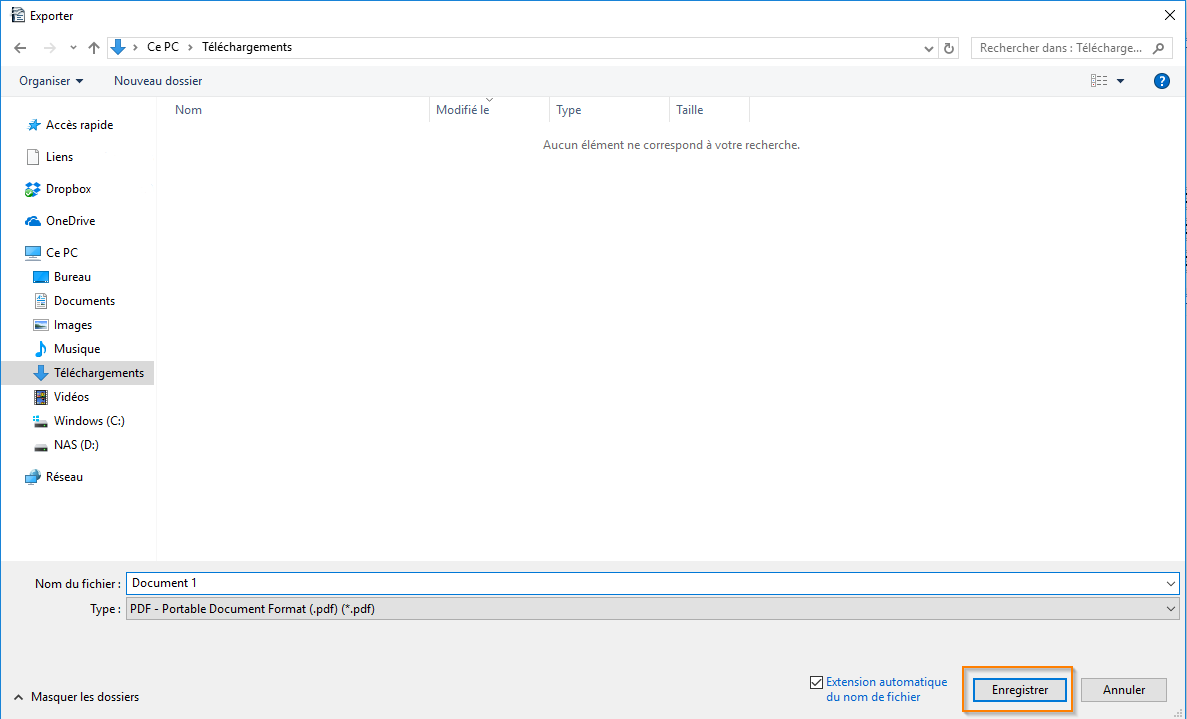Click the Enregistrer button
Image resolution: width=1187 pixels, height=719 pixels.
pos(1019,690)
